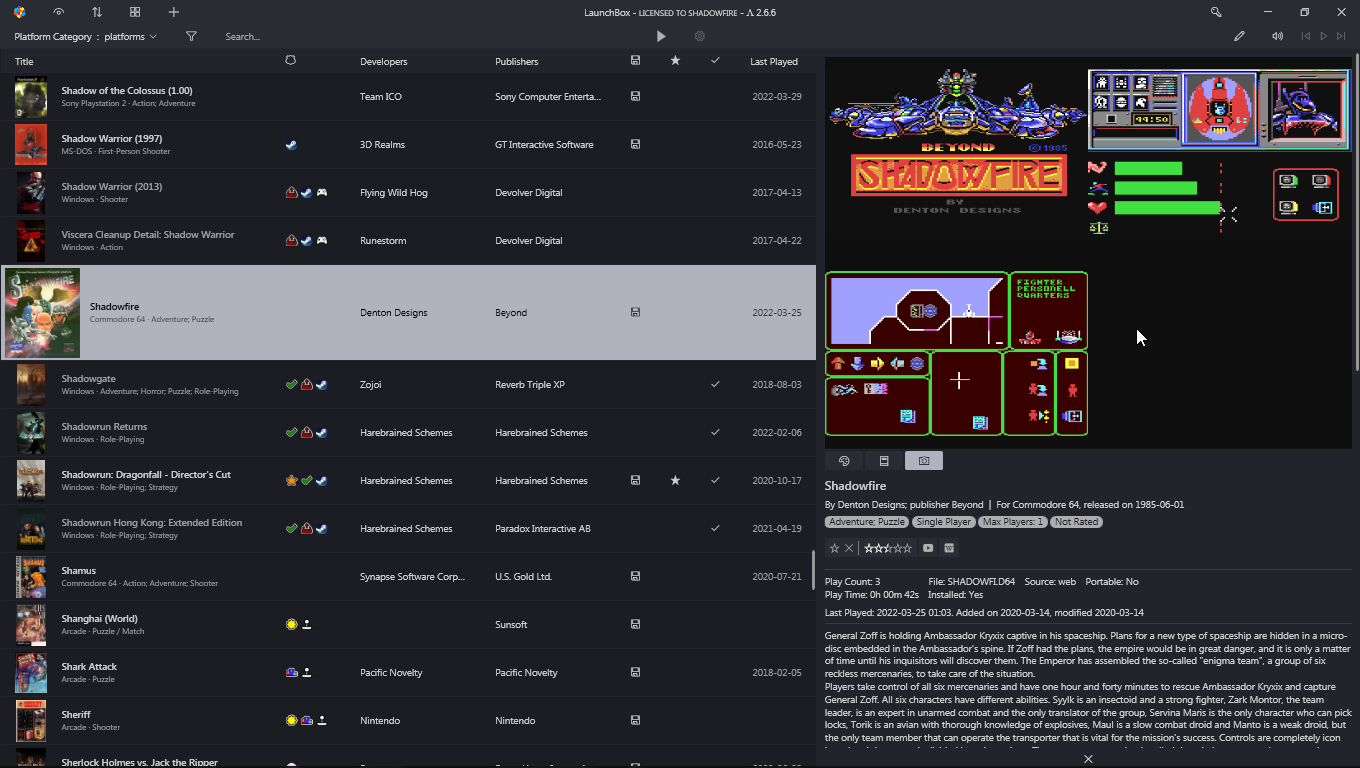The height and width of the screenshot is (768, 1360).
Task: Click the Max Players: 1 tag
Action: click(1013, 522)
